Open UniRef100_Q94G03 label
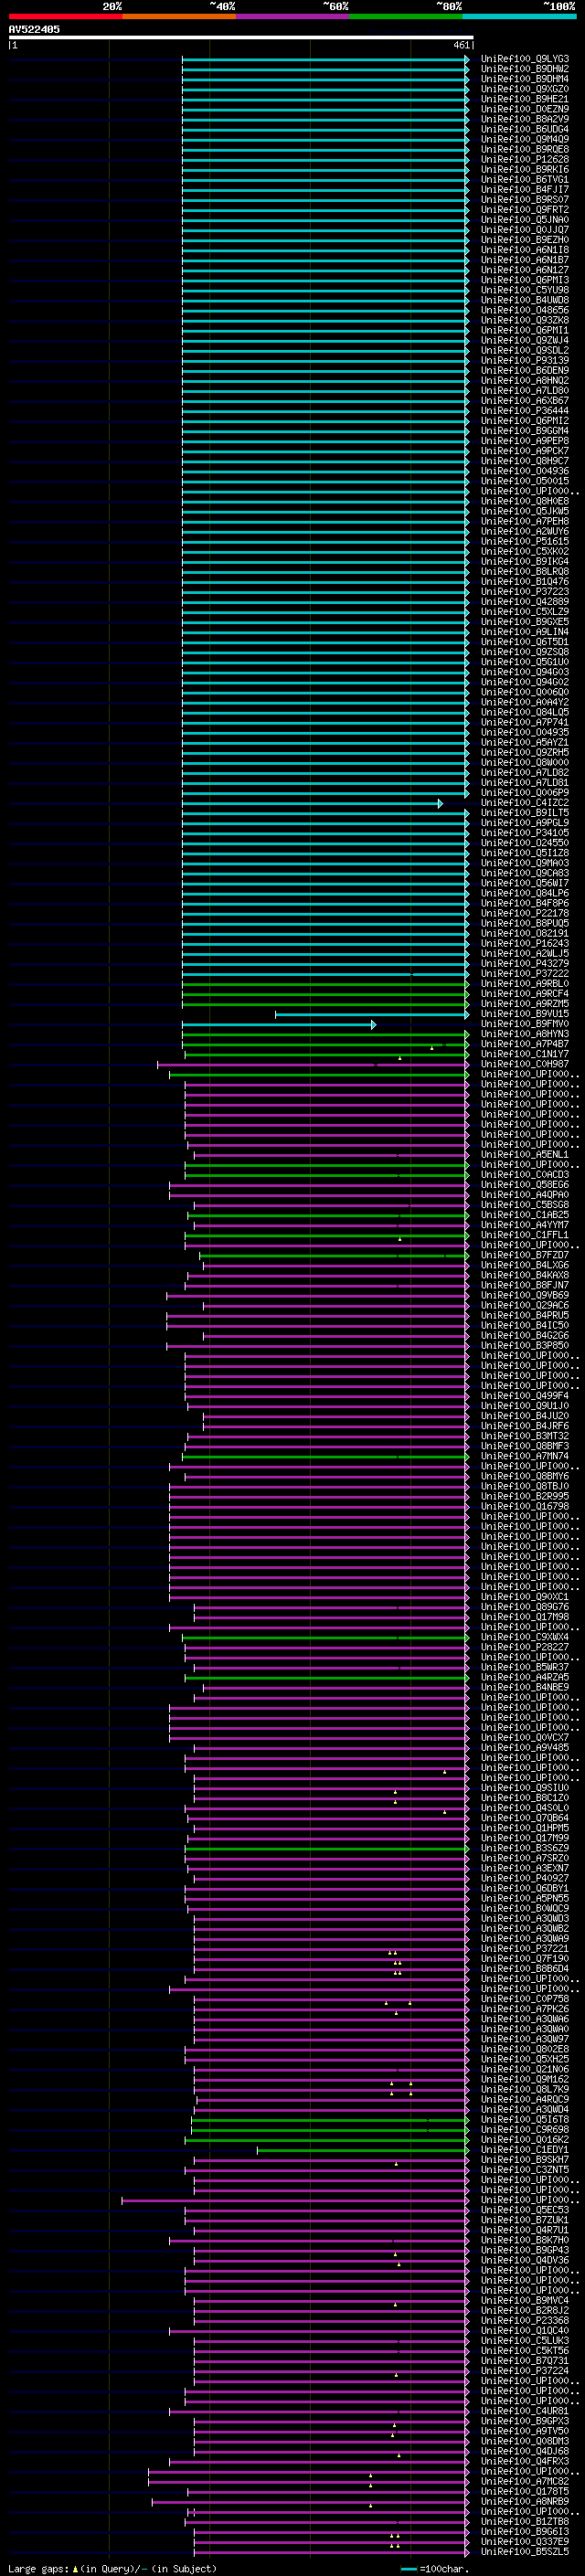585x2576 pixels. [525, 672]
